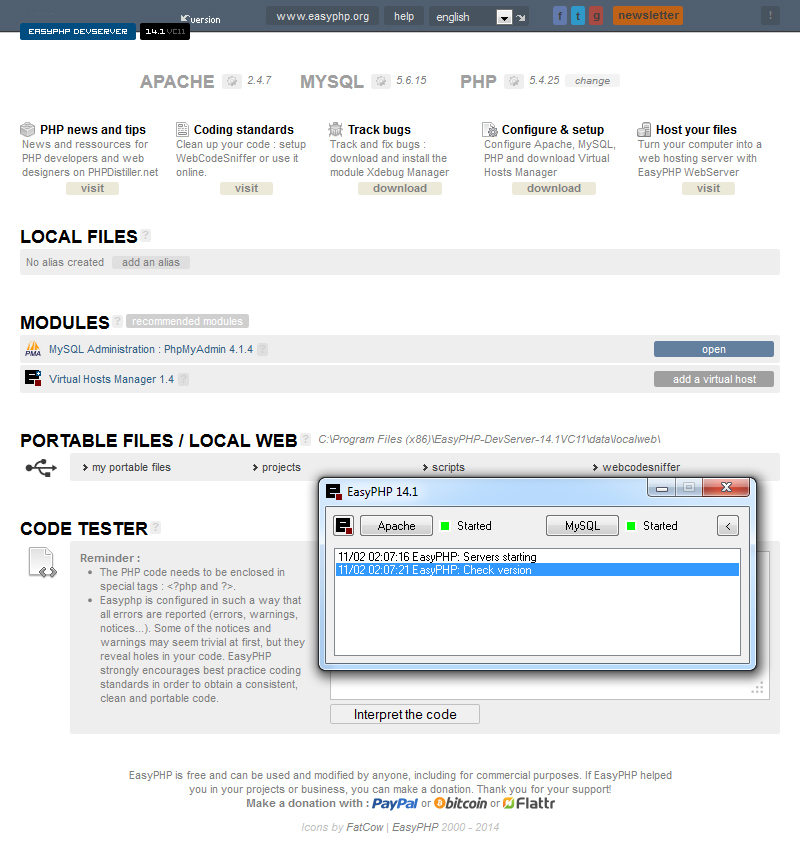The height and width of the screenshot is (853, 800).
Task: Open the PhpMyAdmin PMA icon
Action: click(x=33, y=348)
